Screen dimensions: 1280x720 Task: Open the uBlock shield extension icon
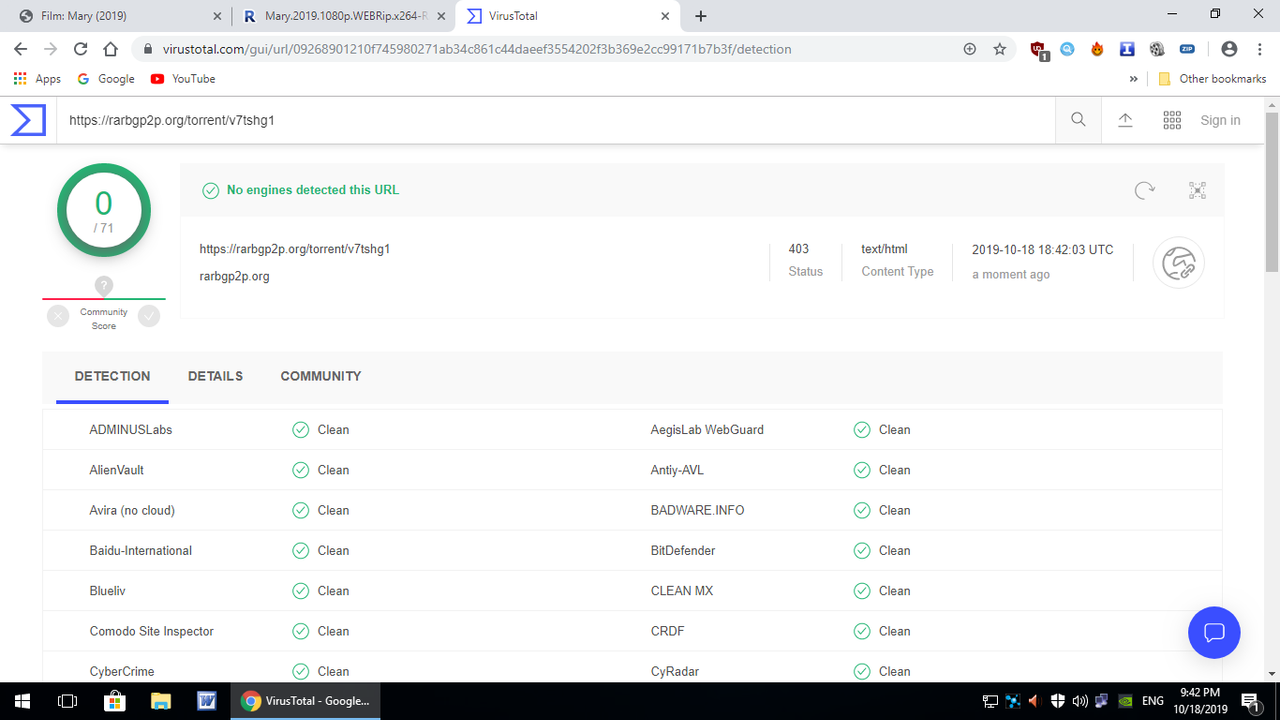(x=1039, y=49)
